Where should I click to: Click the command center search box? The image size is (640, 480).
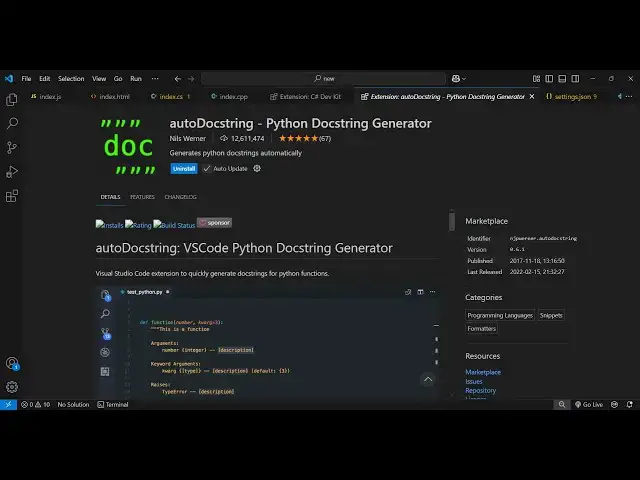pos(323,78)
